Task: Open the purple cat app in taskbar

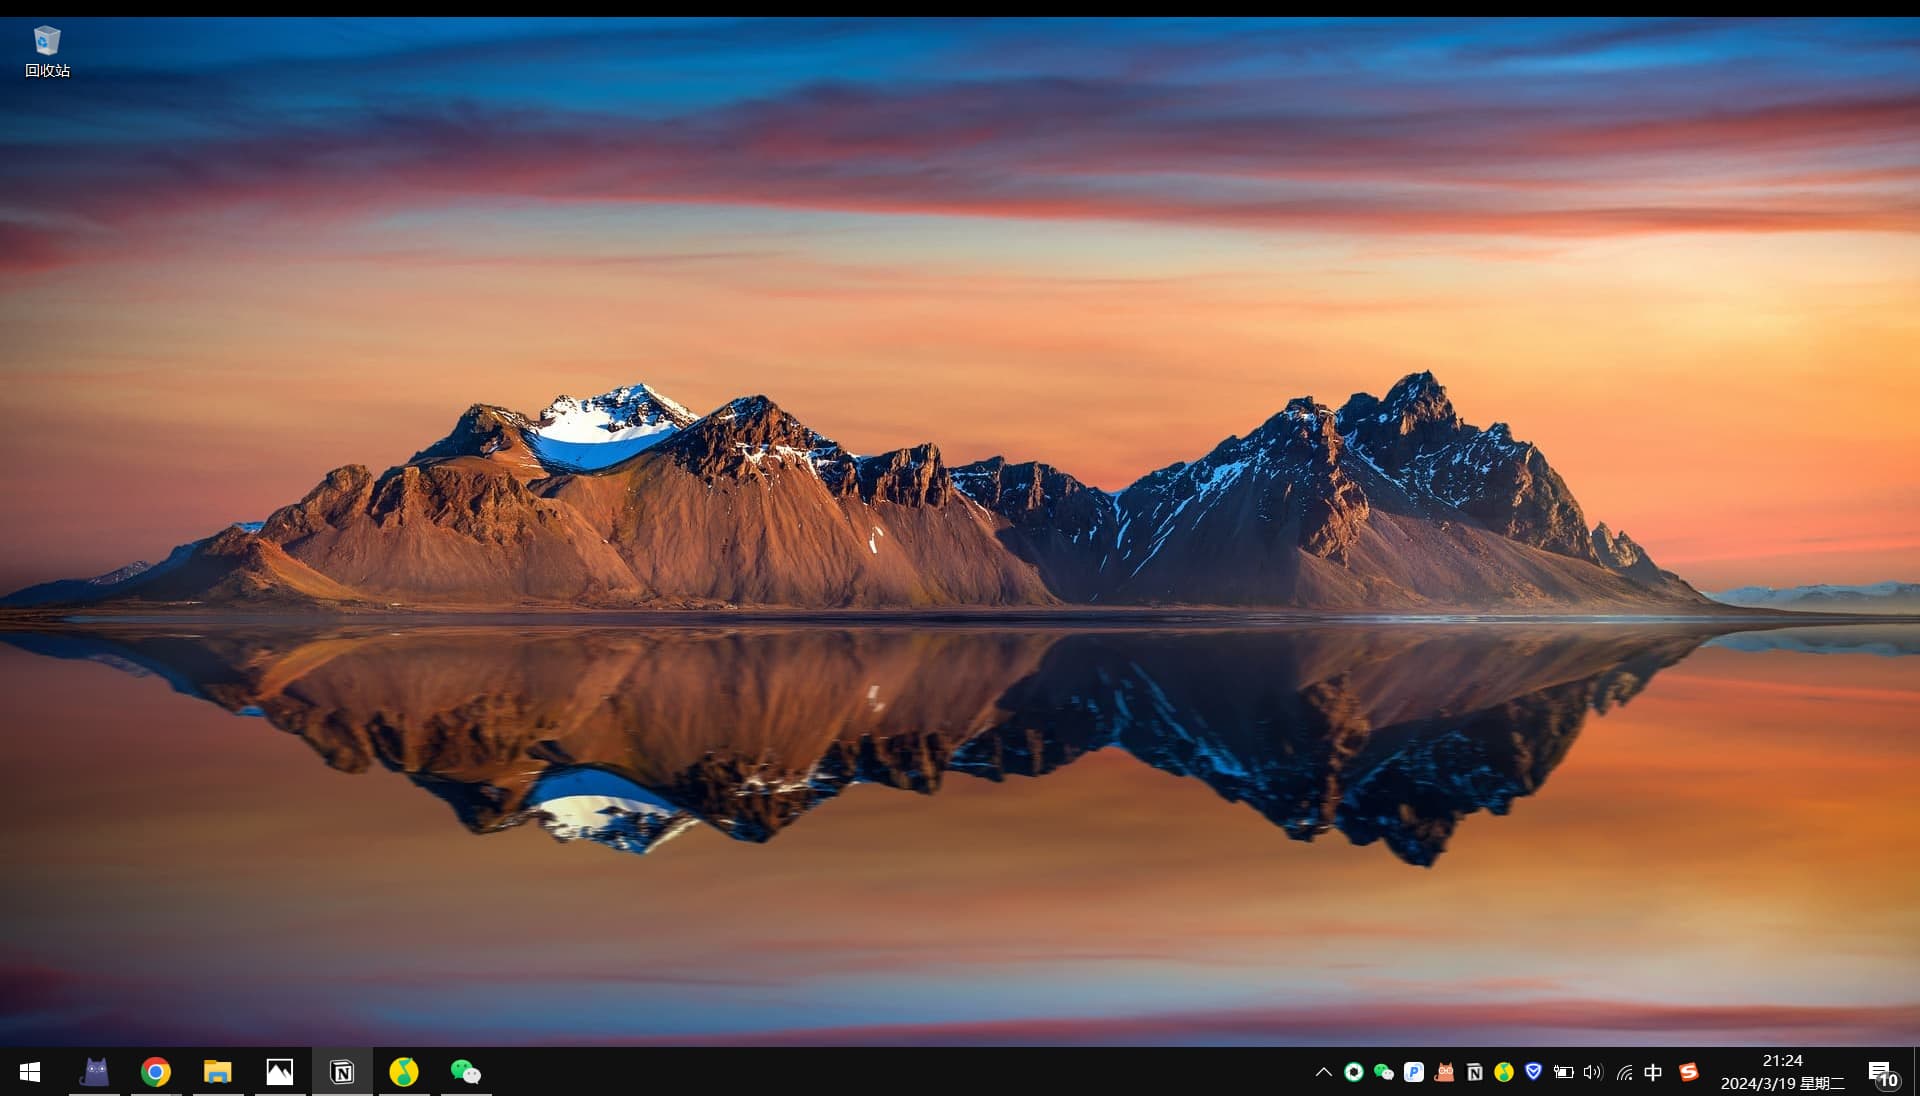Action: [x=95, y=1072]
